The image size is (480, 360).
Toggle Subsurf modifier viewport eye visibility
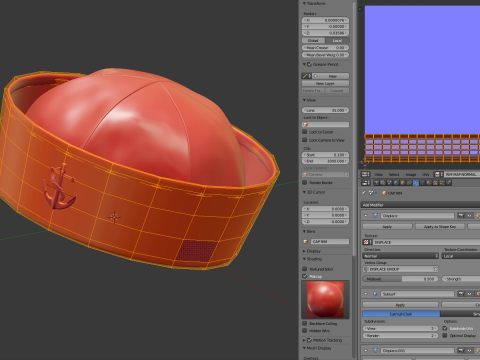coord(469,294)
